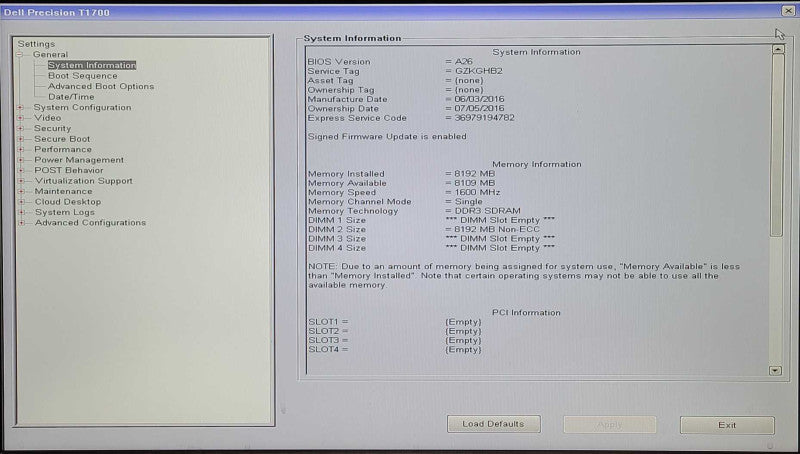Select the System Logs category label
This screenshot has height=454, width=800.
[65, 212]
